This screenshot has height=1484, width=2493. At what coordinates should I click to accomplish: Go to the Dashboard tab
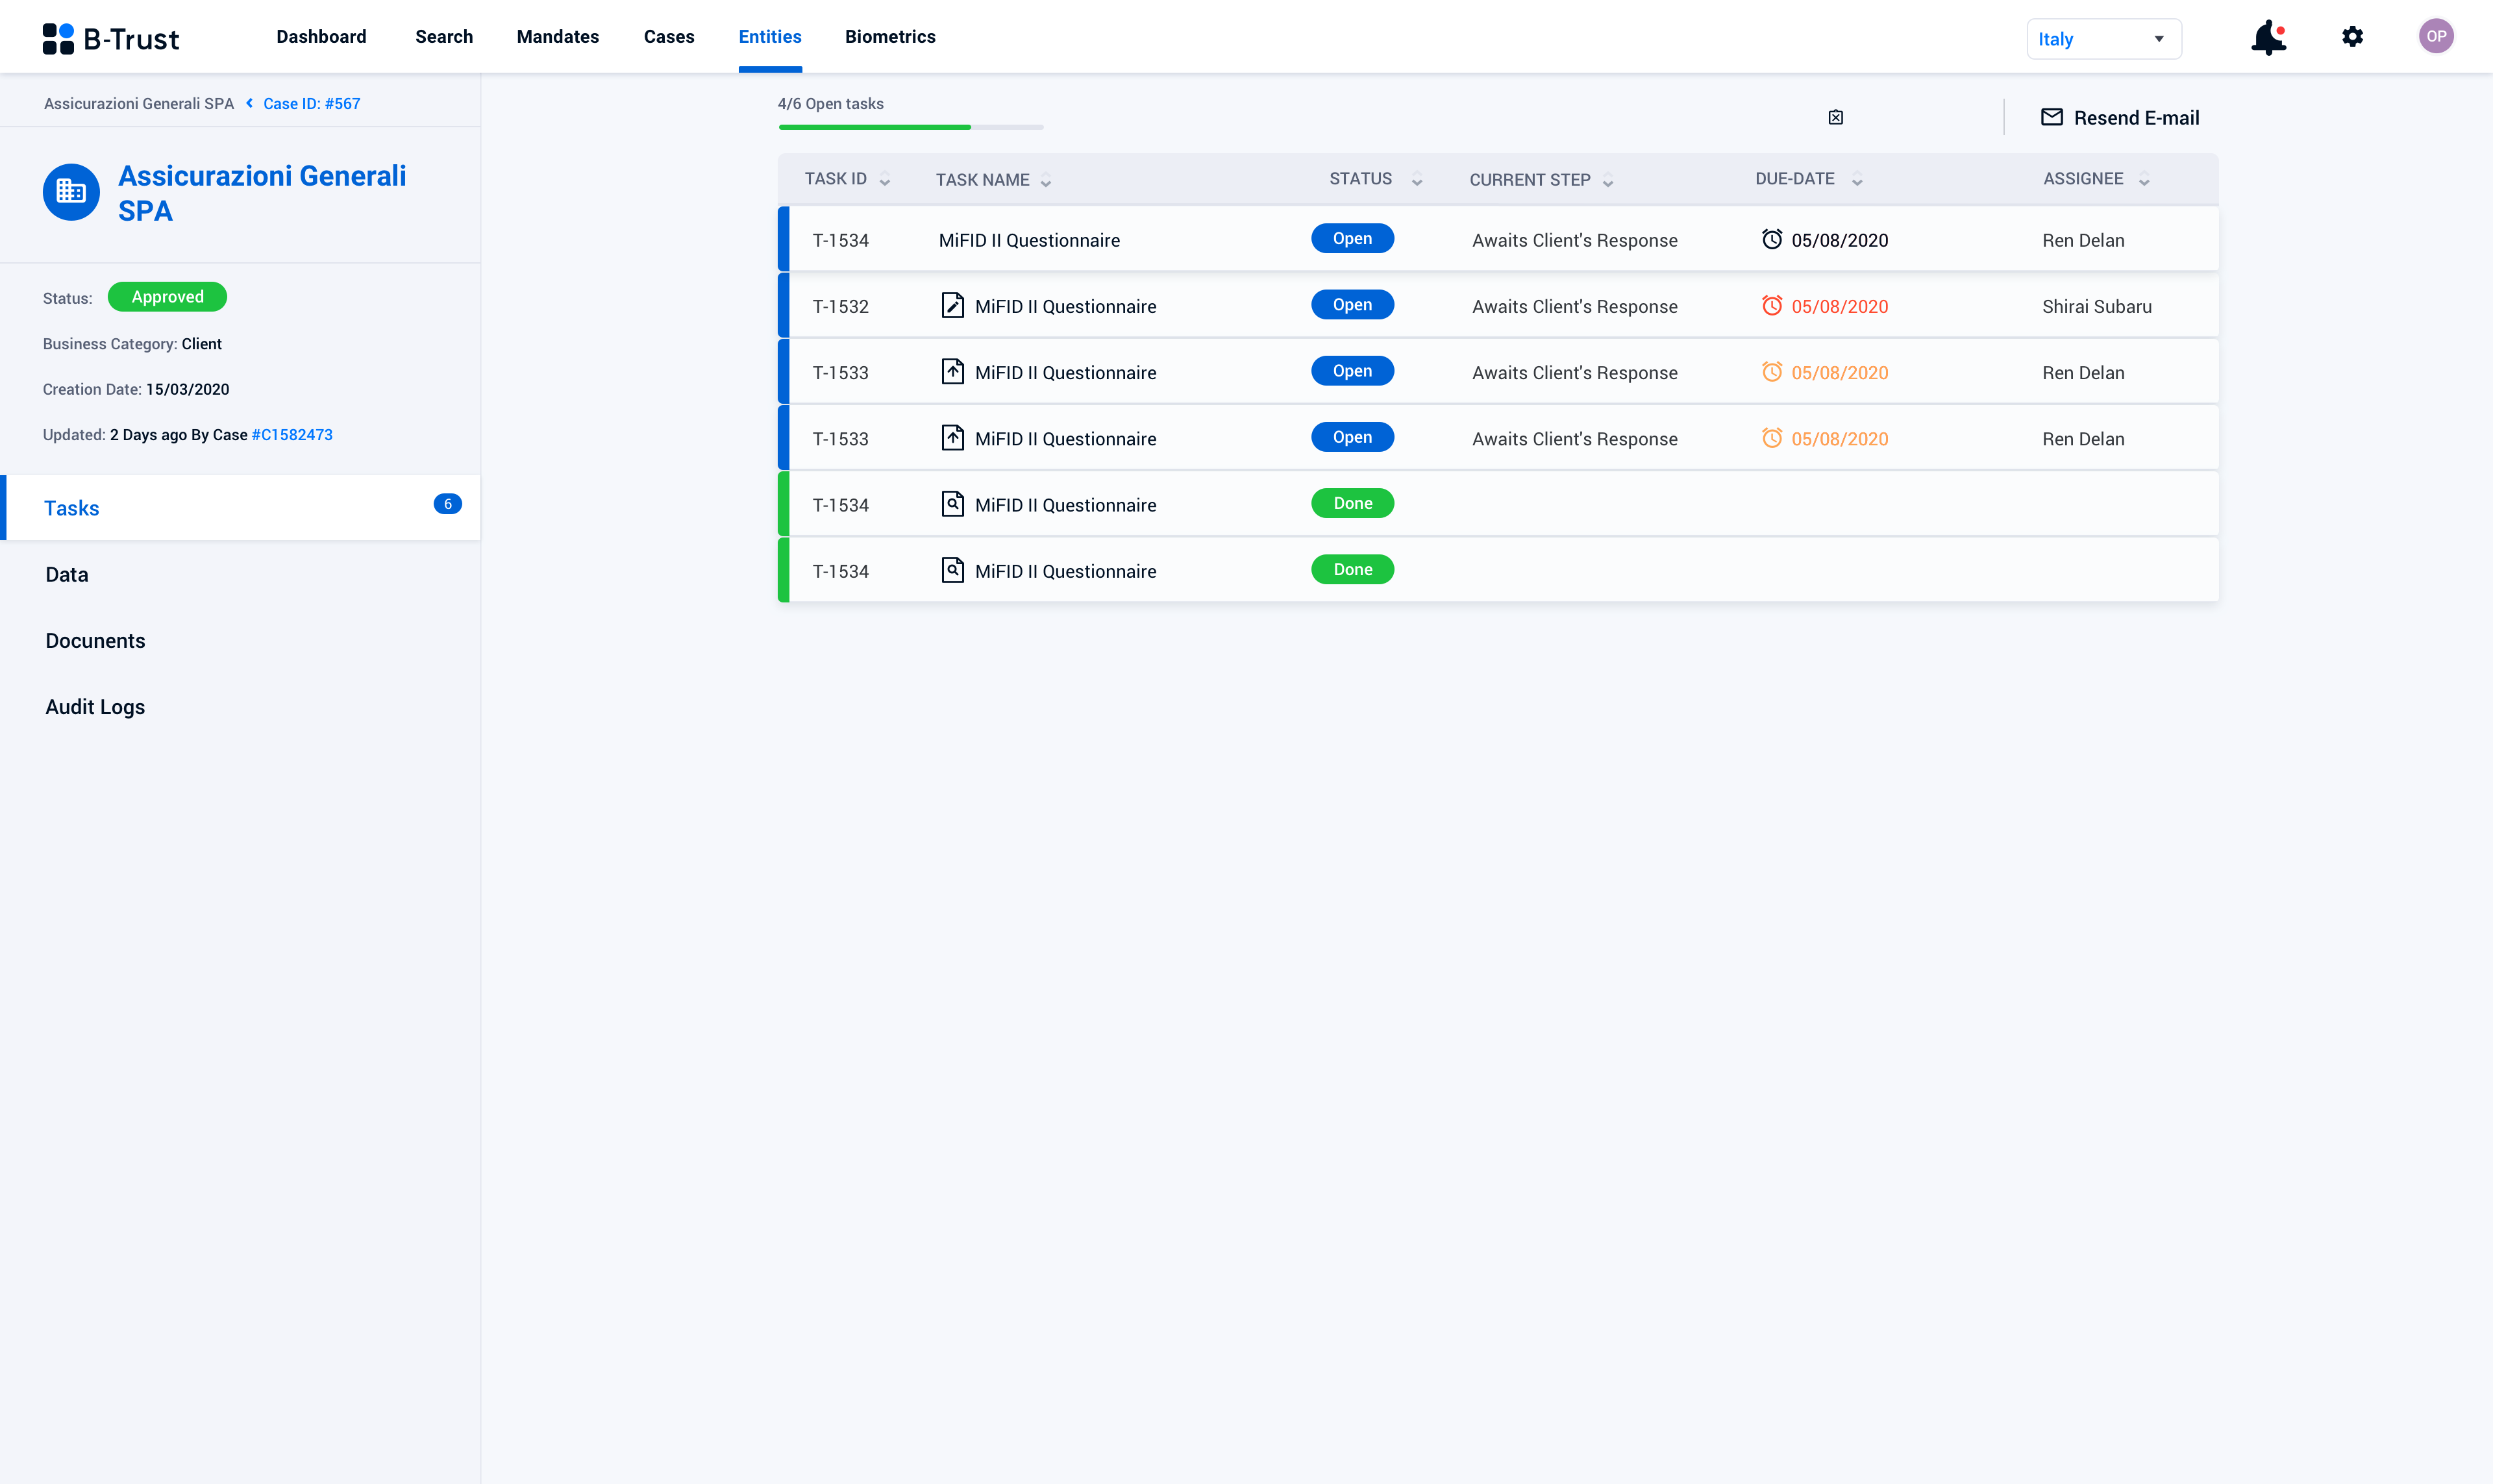click(321, 37)
